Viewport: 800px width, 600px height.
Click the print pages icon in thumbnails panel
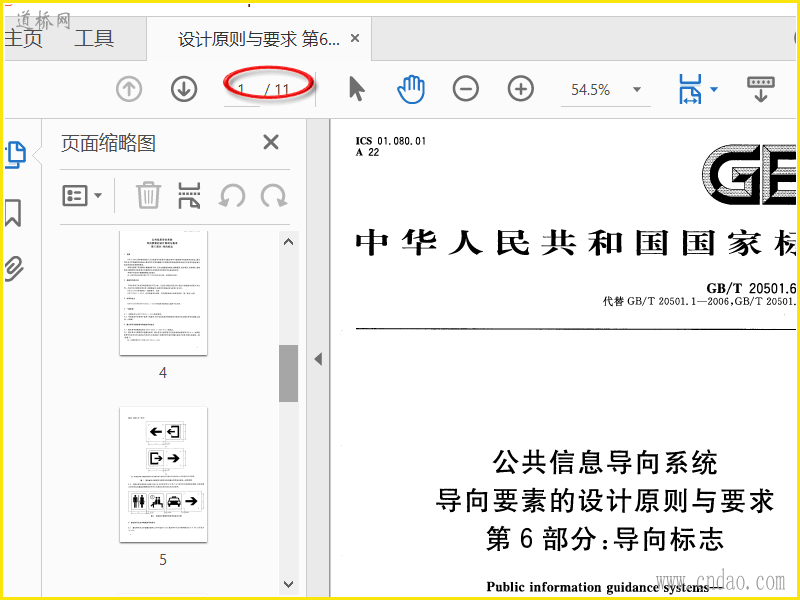point(189,195)
